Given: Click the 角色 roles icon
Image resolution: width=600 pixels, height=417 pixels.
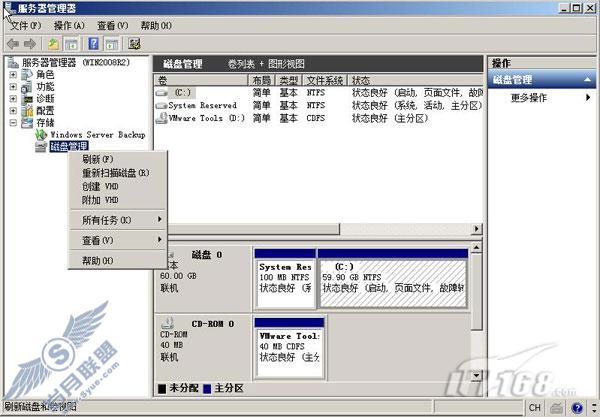Looking at the screenshot, I should (27, 75).
